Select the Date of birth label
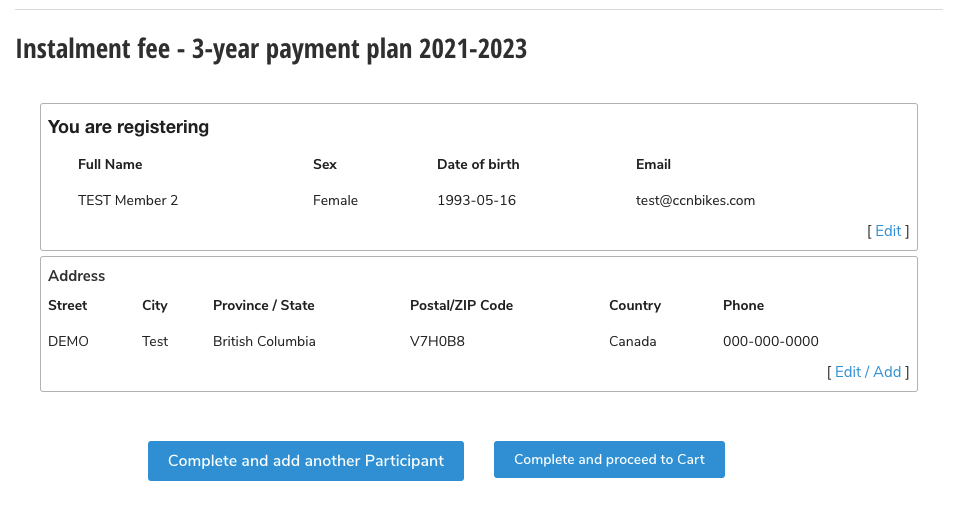This screenshot has width=954, height=511. (x=478, y=164)
